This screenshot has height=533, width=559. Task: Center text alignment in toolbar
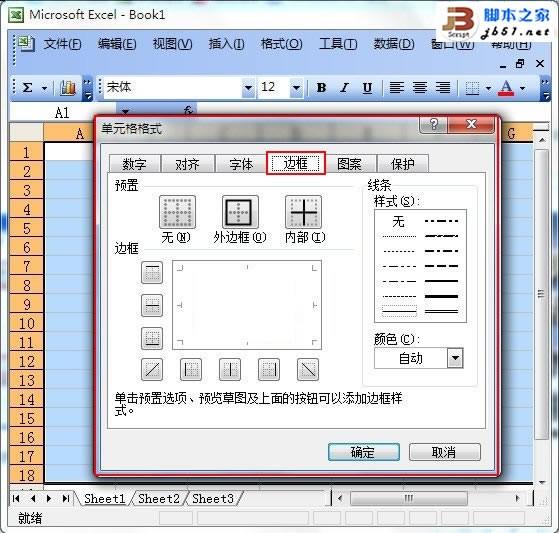420,87
